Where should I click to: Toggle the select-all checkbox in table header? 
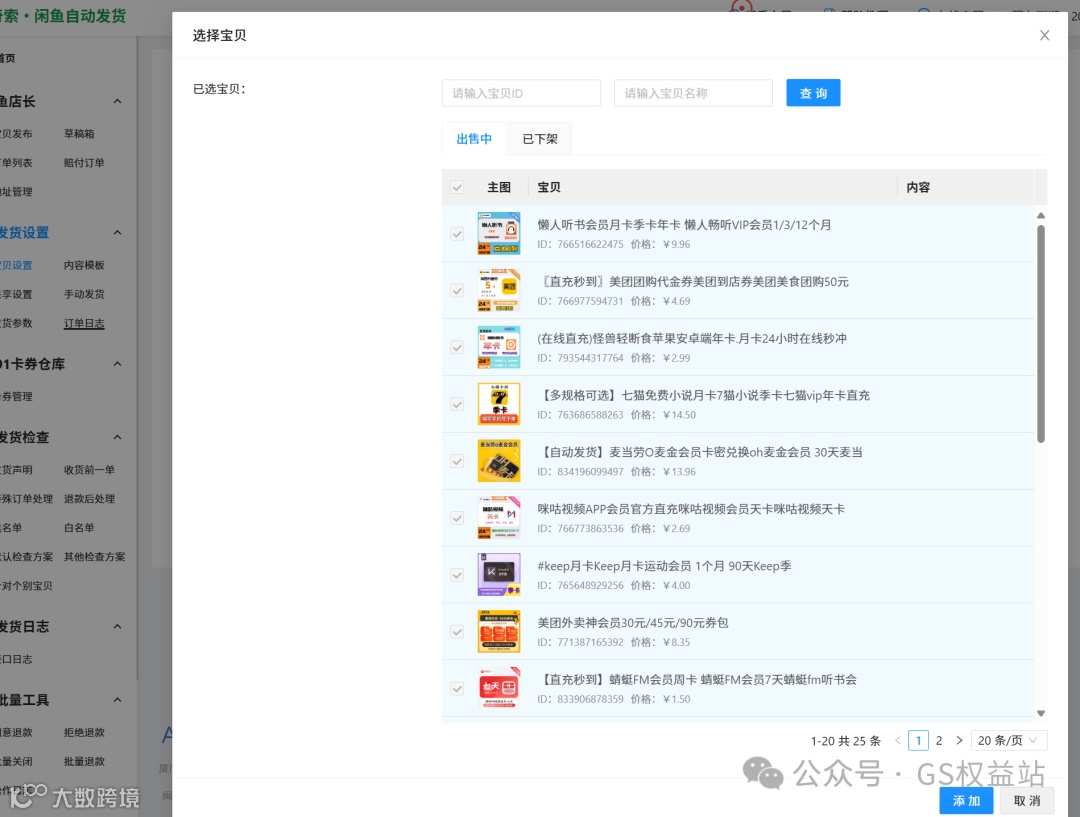click(457, 187)
